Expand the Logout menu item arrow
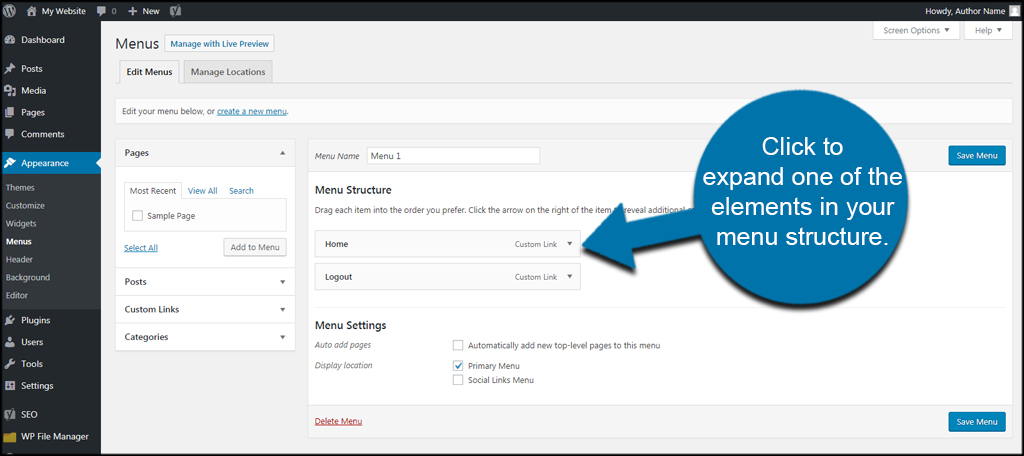 [x=569, y=276]
